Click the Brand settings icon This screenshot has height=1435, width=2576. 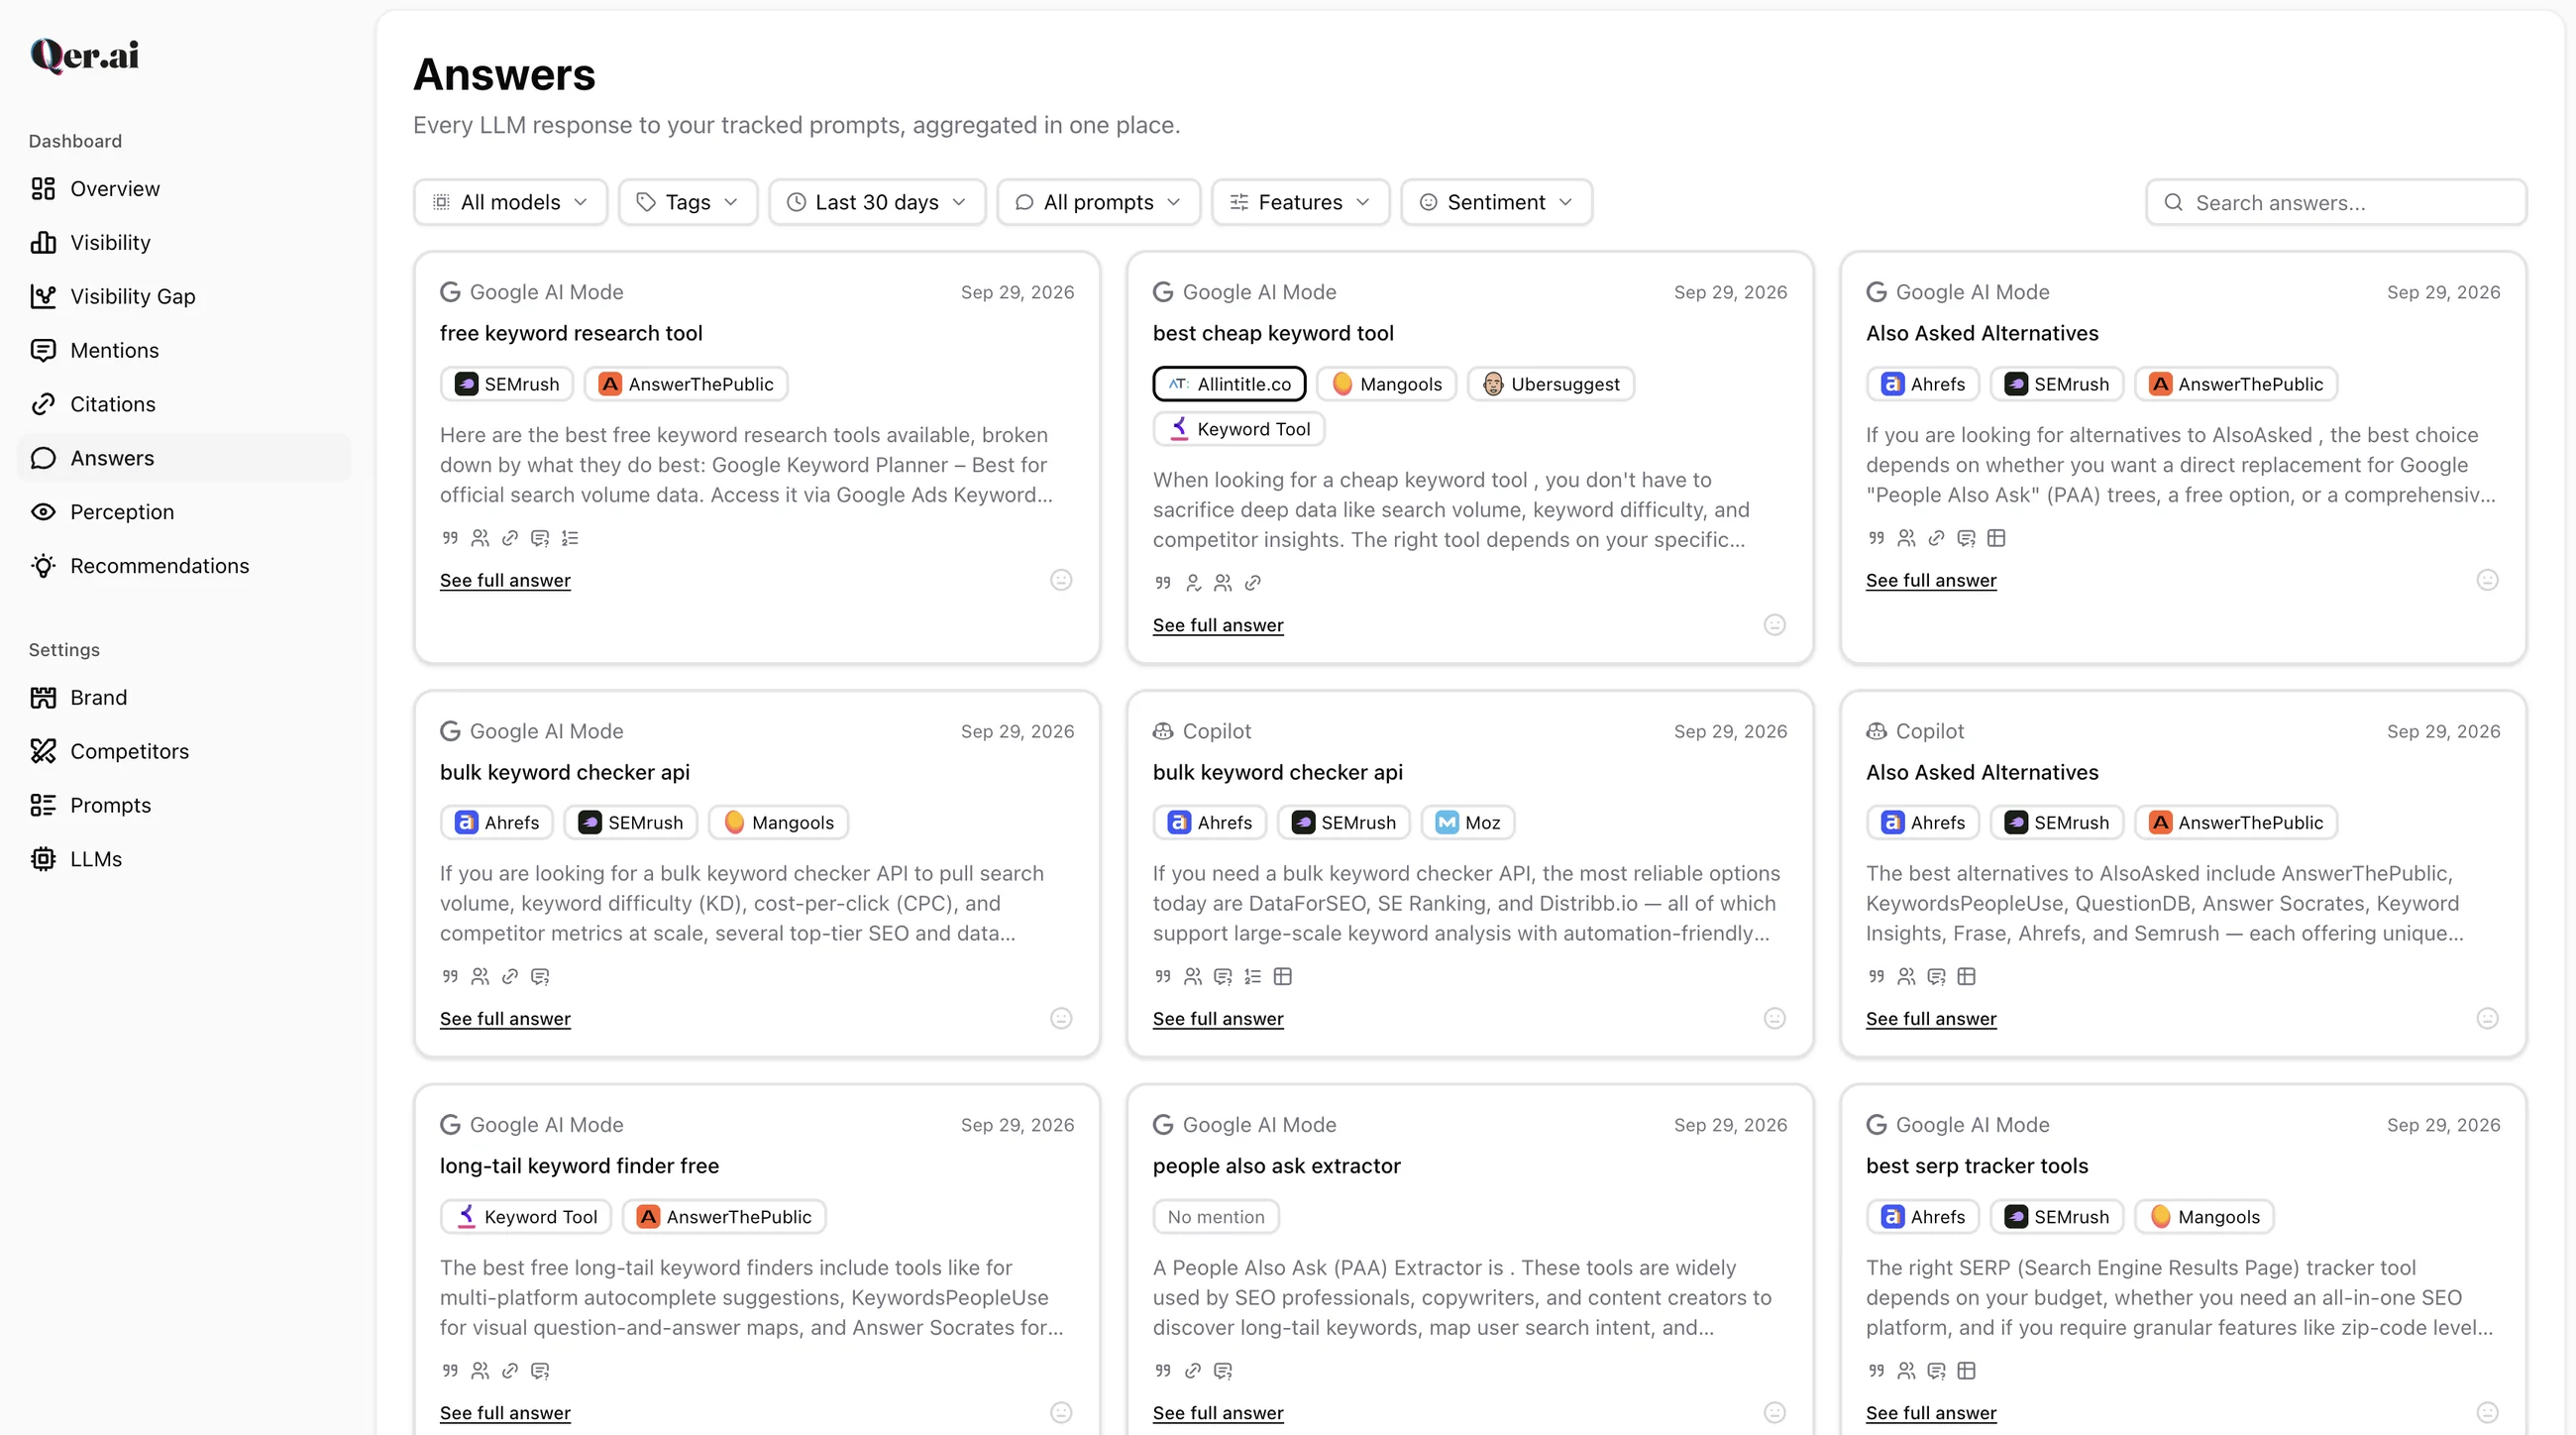43,698
